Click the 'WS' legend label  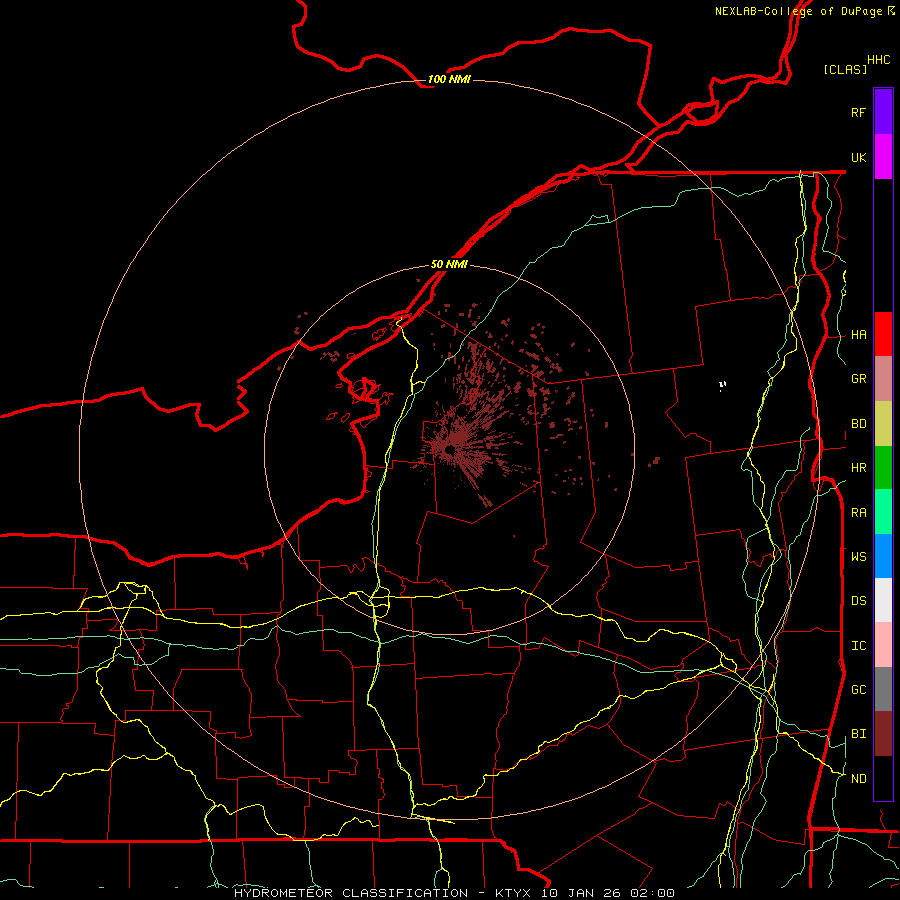(x=858, y=556)
